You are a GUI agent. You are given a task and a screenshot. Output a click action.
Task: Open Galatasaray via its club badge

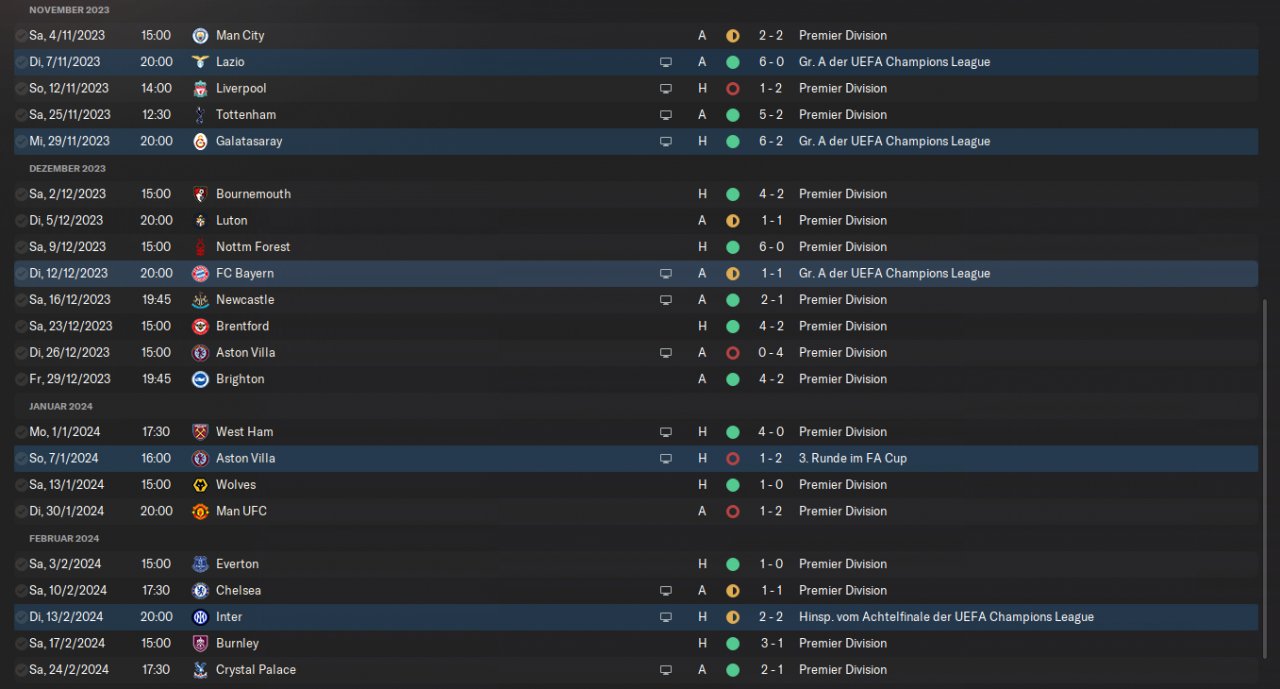coord(200,141)
